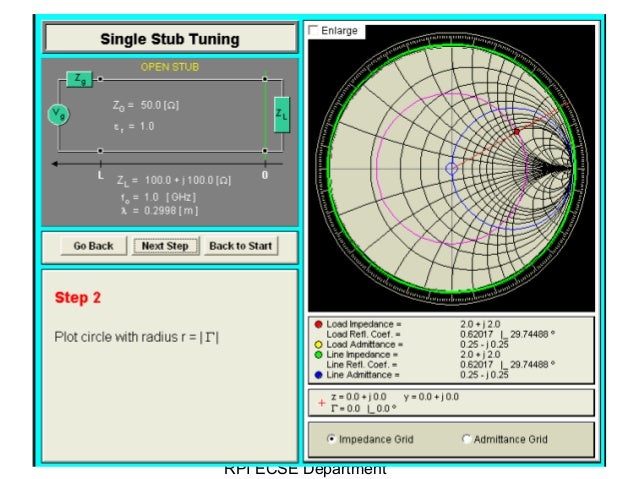This screenshot has width=638, height=479.
Task: Select the Zg generator impedance block
Action: [79, 78]
